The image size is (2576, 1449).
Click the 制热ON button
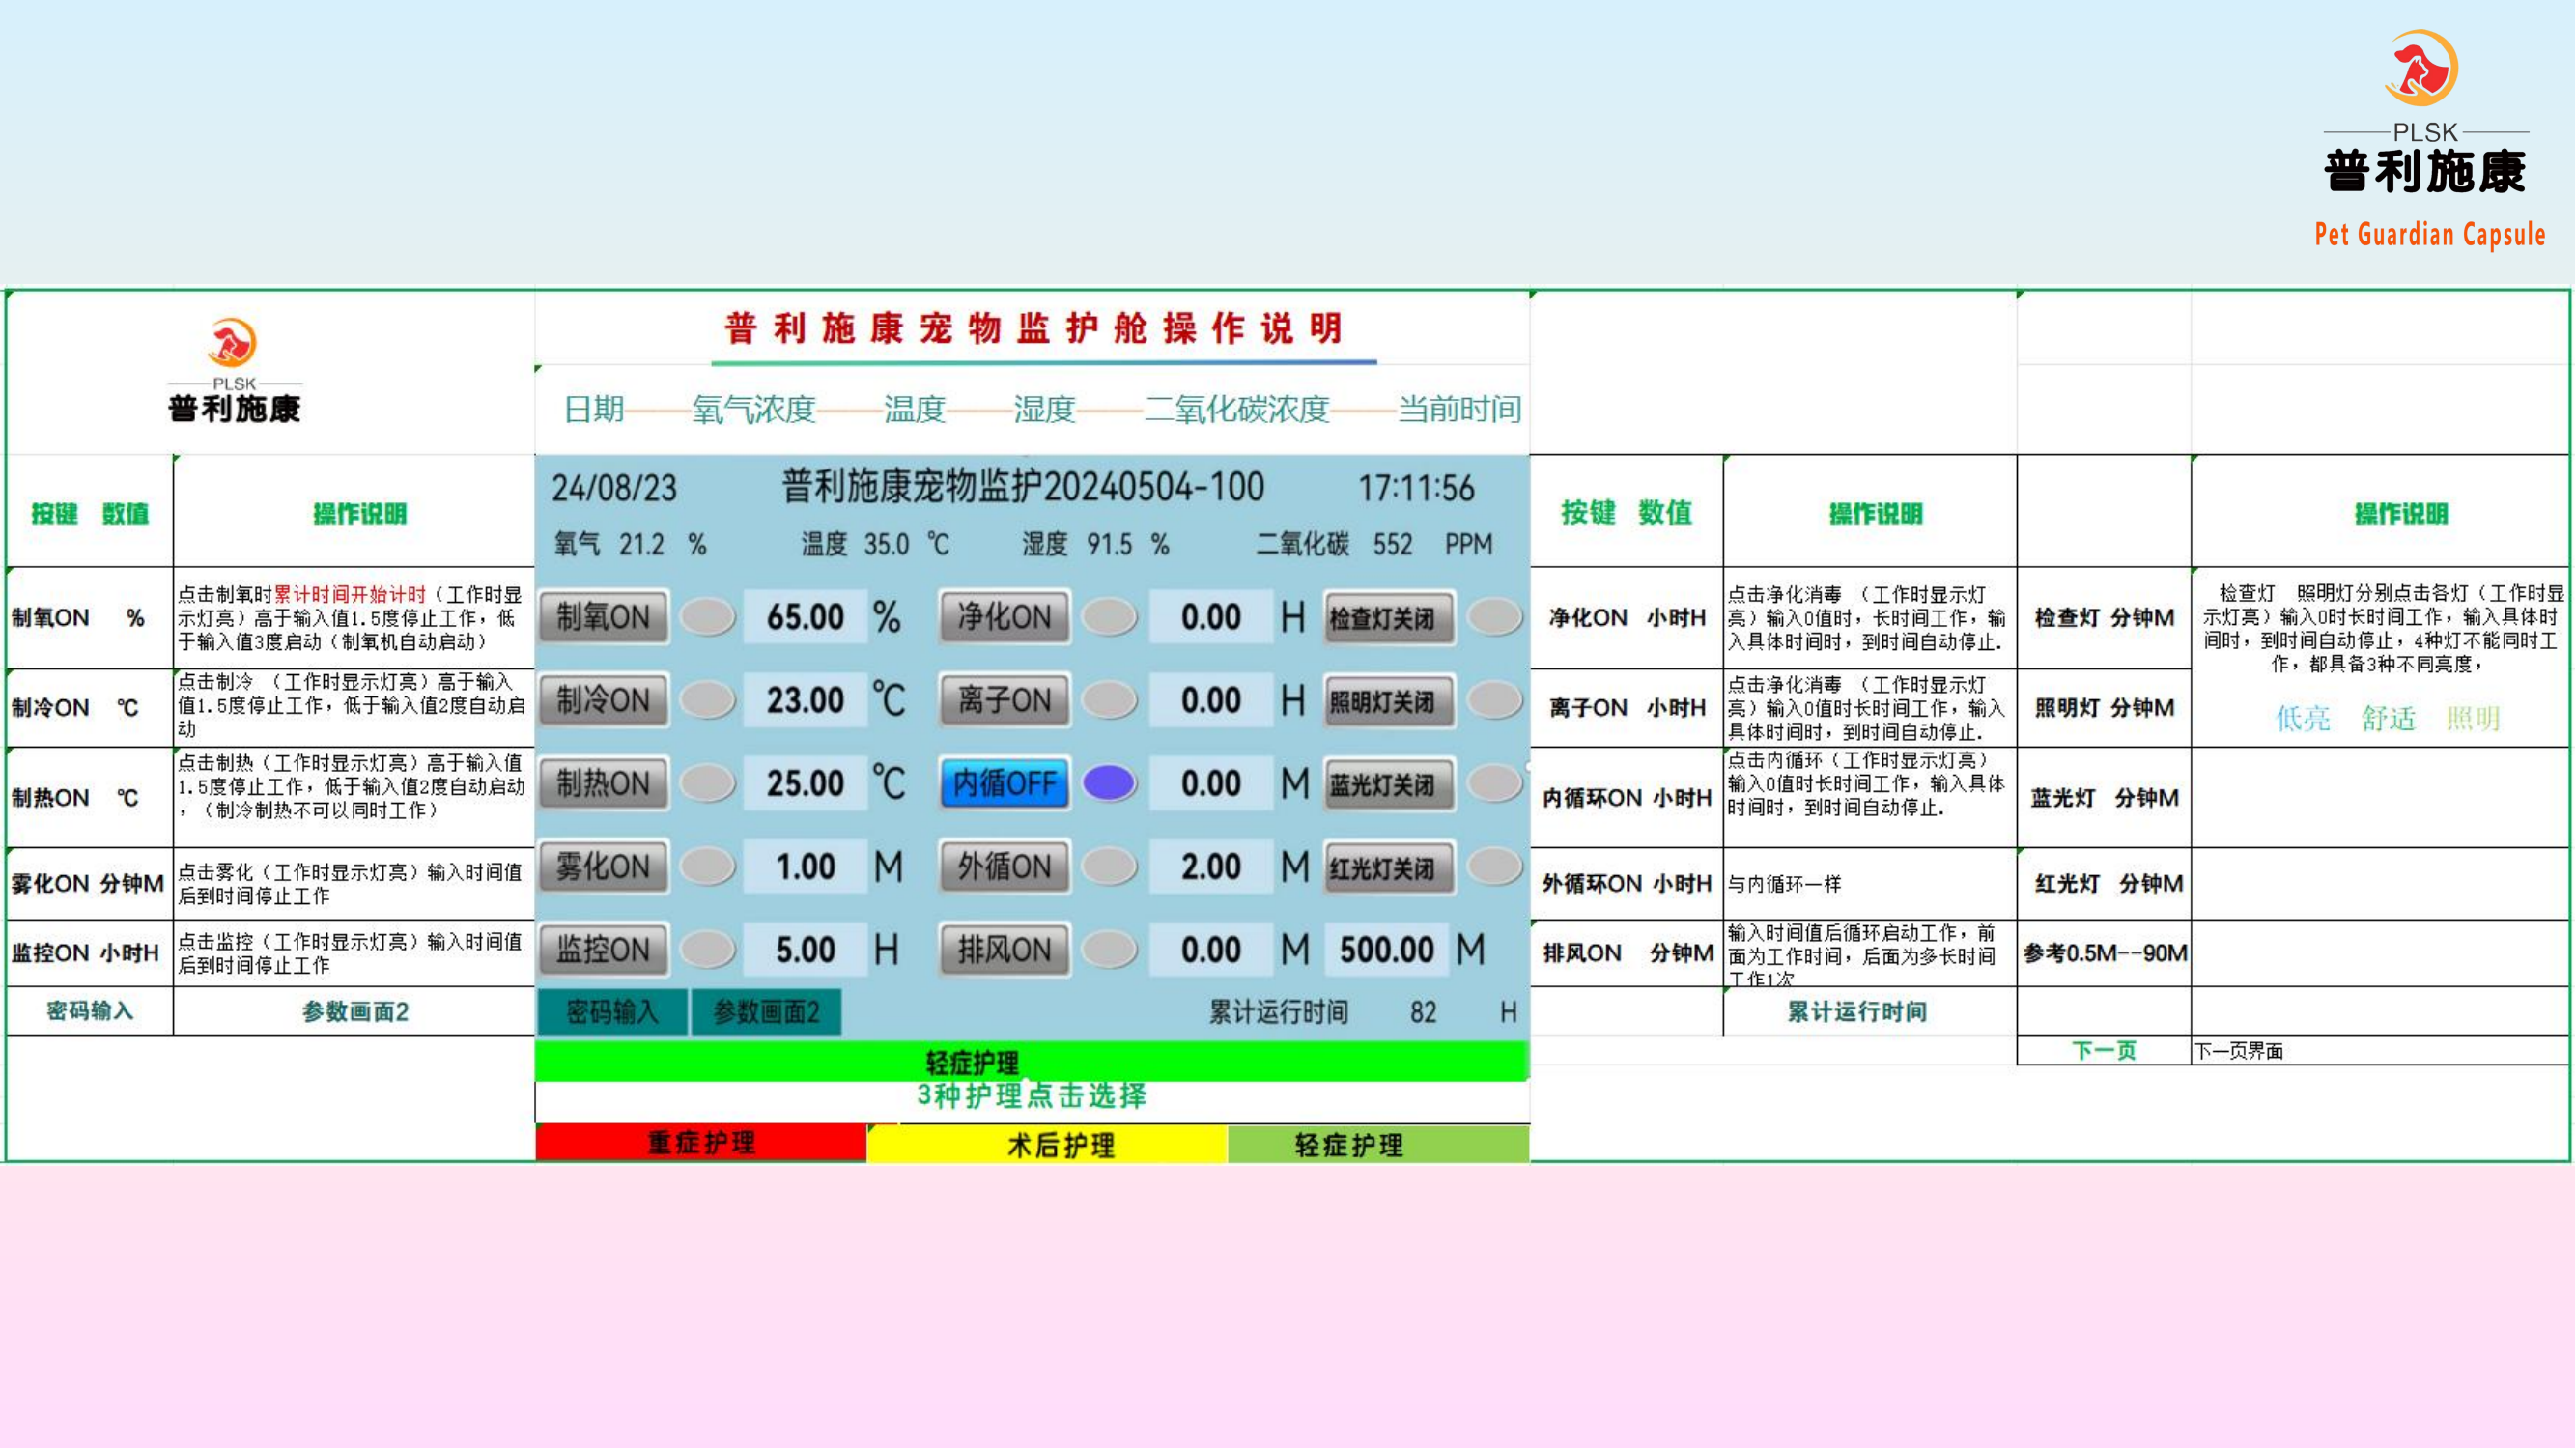click(x=603, y=783)
